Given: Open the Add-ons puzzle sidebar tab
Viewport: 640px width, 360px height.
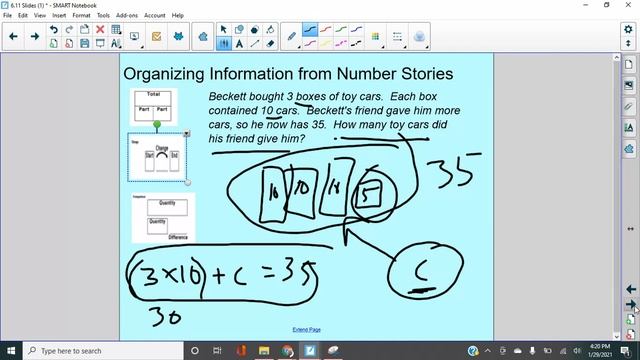Looking at the screenshot, I should click(x=629, y=149).
